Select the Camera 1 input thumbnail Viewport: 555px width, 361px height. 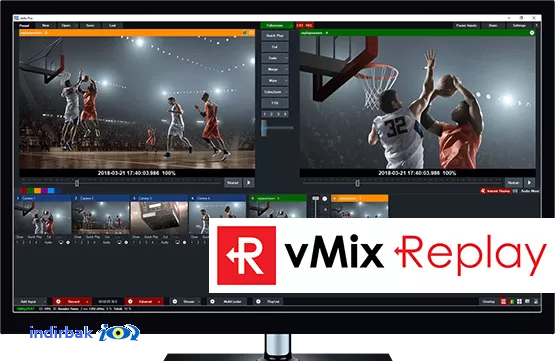pos(43,218)
